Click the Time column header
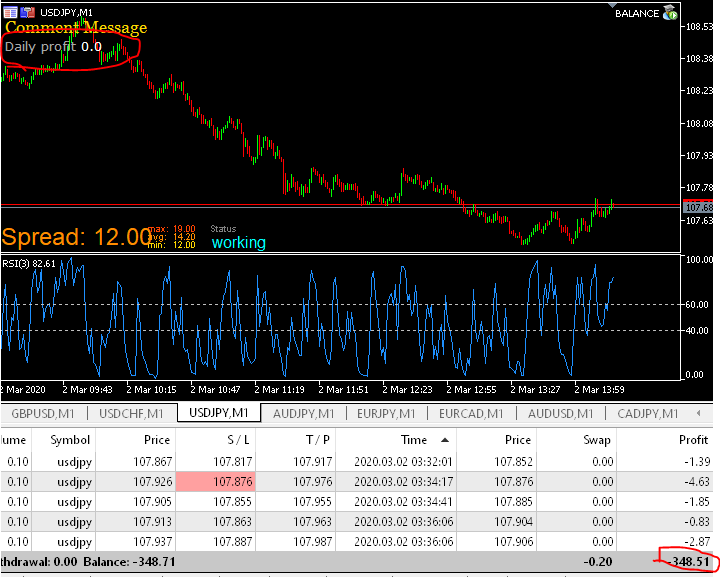The width and height of the screenshot is (720, 577). (x=396, y=440)
